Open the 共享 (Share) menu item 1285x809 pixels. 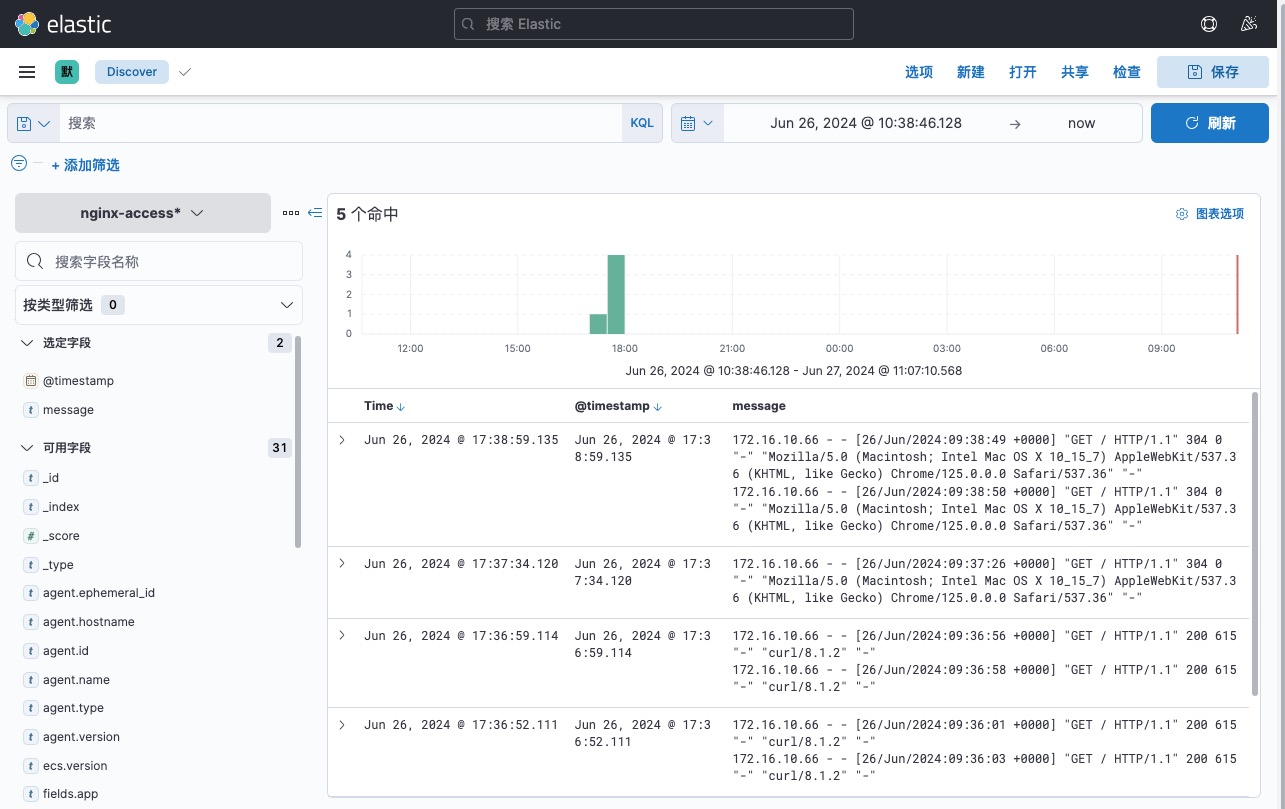tap(1074, 72)
